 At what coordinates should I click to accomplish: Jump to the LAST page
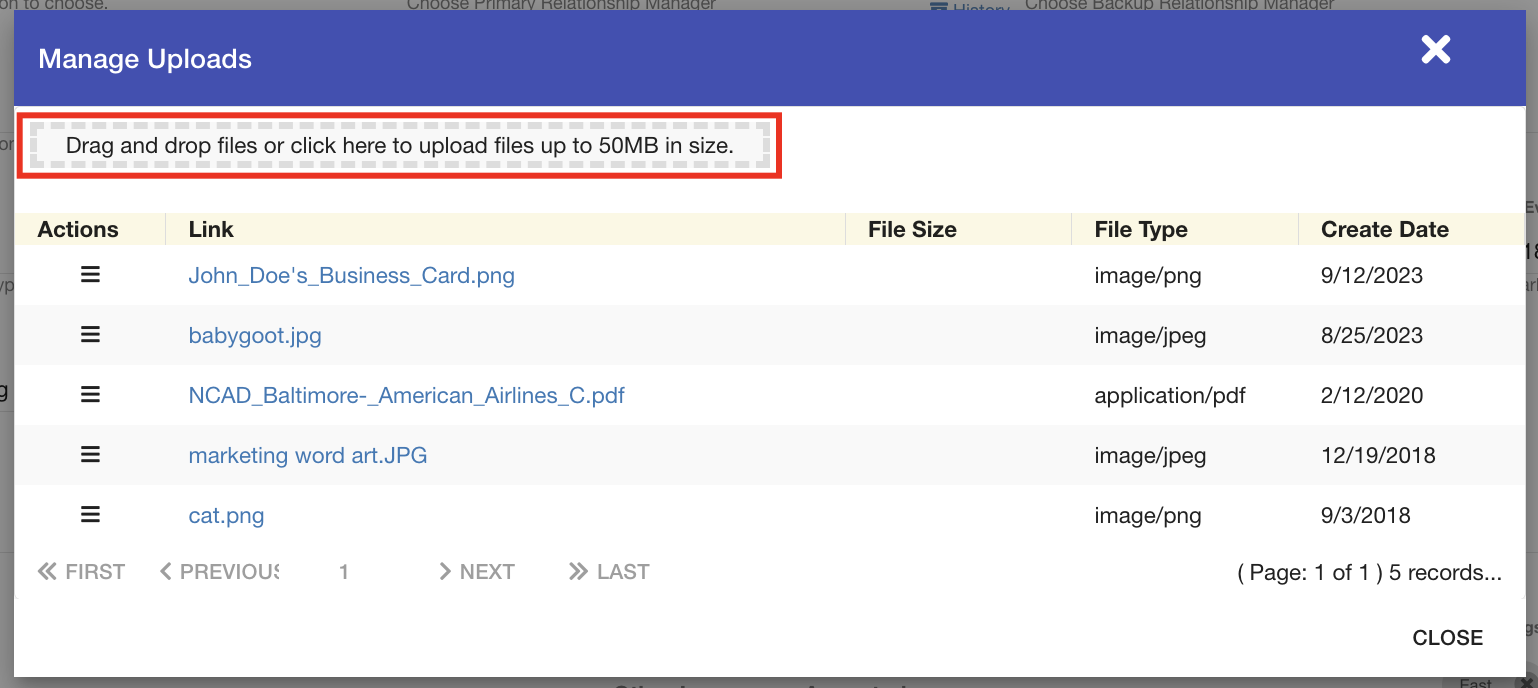point(609,572)
